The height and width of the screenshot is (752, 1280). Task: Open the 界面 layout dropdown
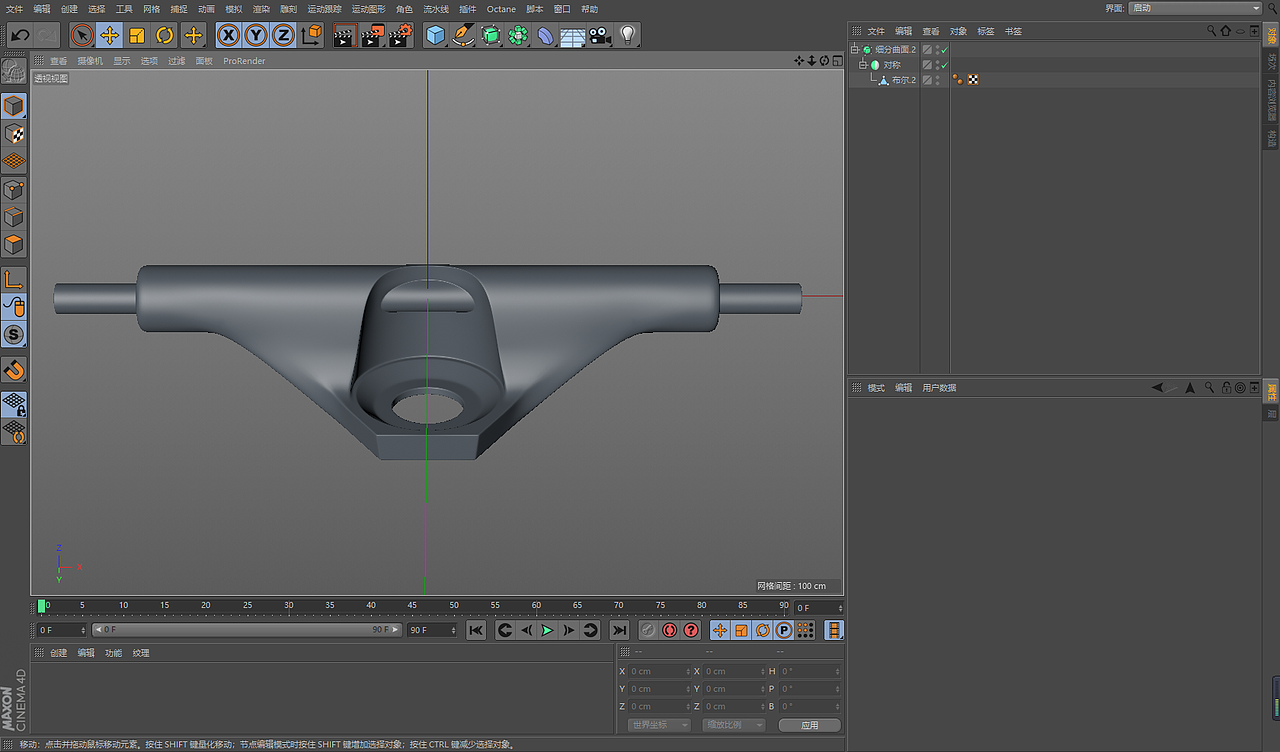point(1195,8)
